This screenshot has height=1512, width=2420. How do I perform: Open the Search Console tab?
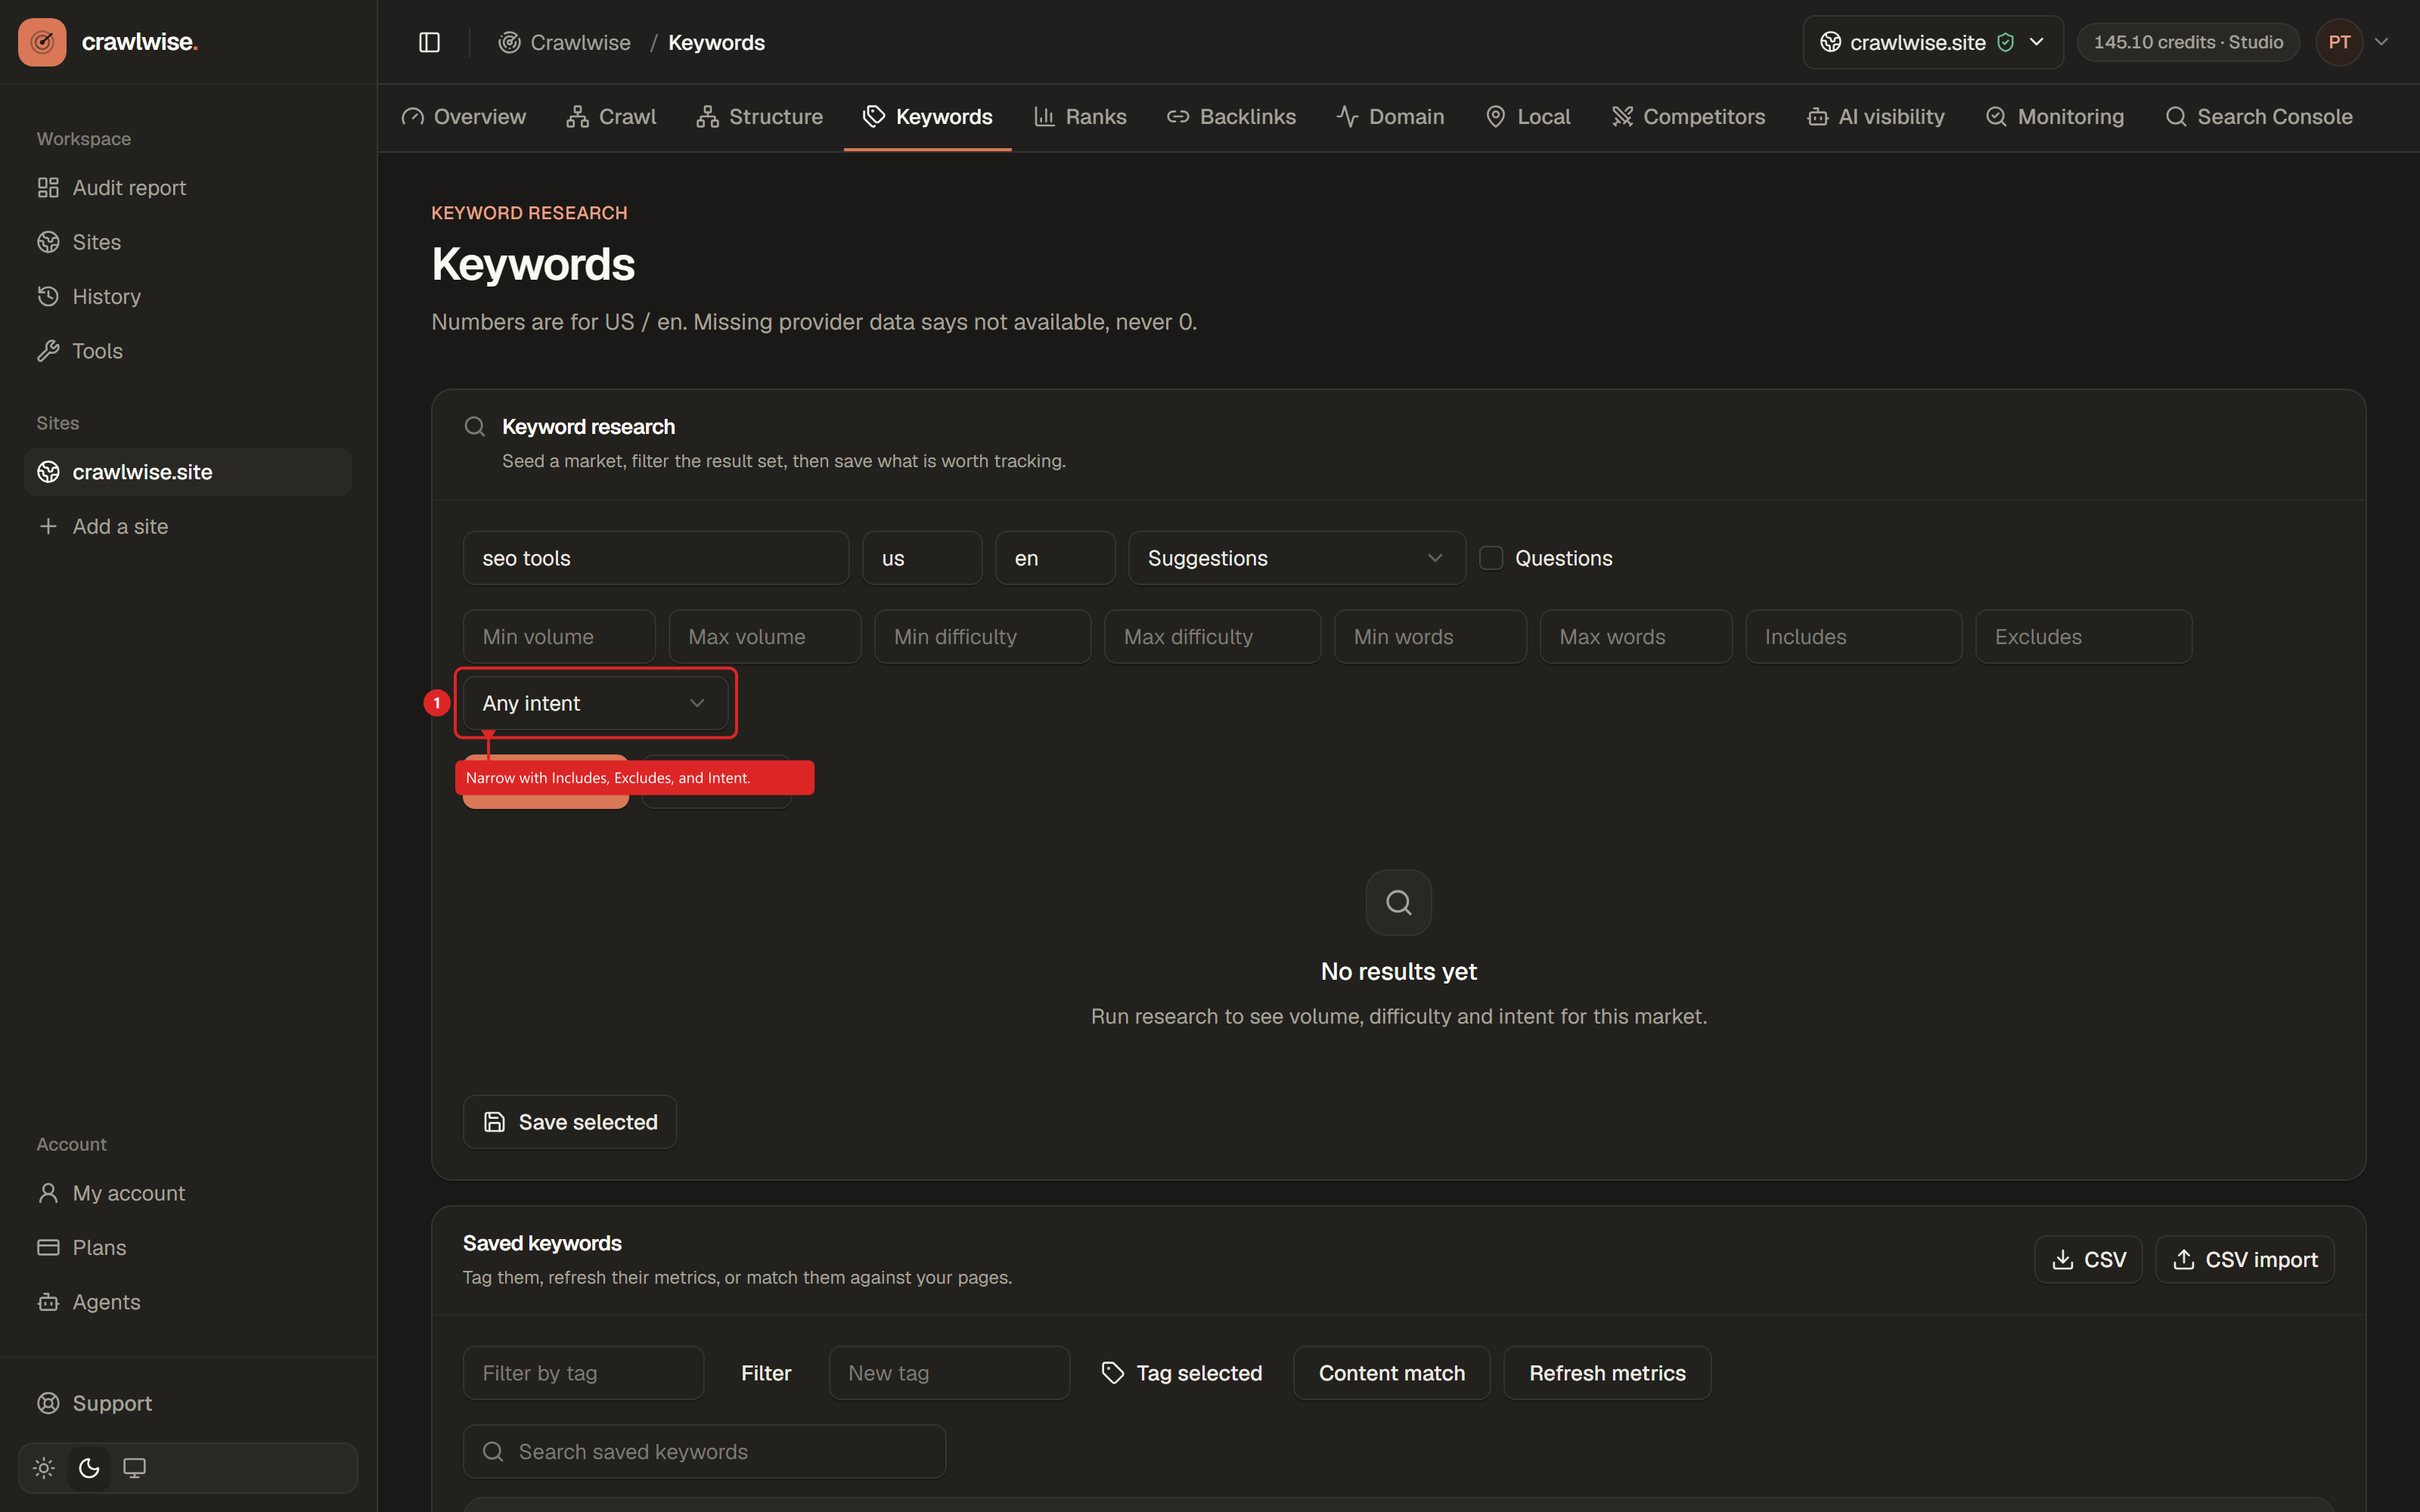[2259, 117]
